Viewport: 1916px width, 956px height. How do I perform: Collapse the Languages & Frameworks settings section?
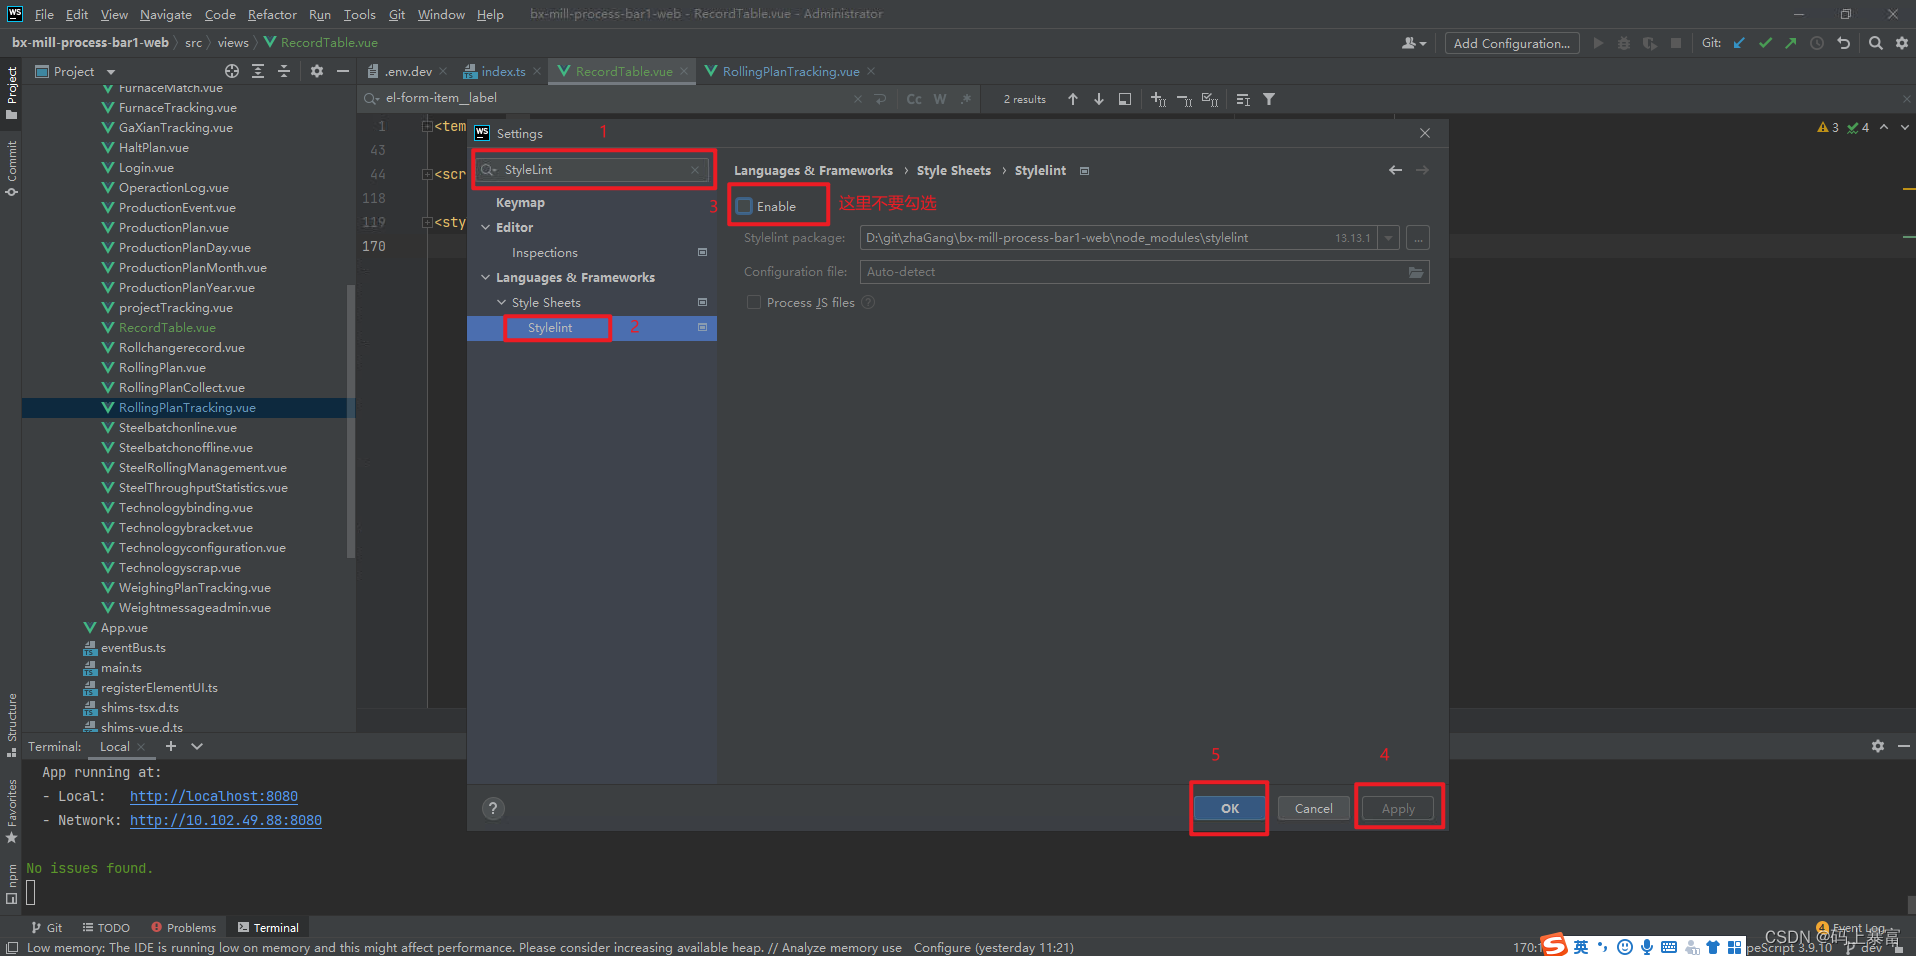pos(486,277)
